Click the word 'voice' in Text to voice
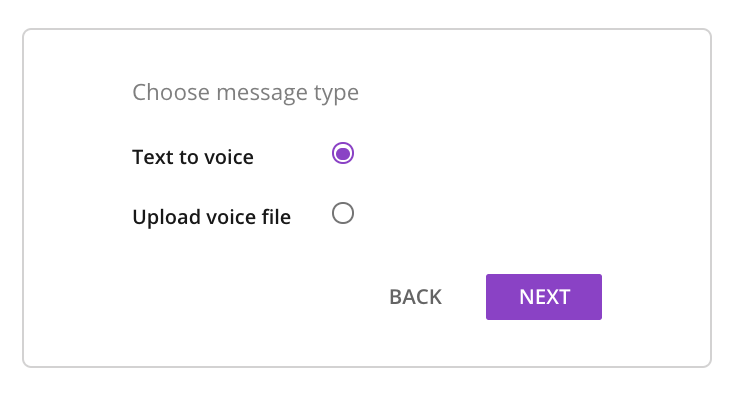Screen dimensions: 740x394 [229, 158]
